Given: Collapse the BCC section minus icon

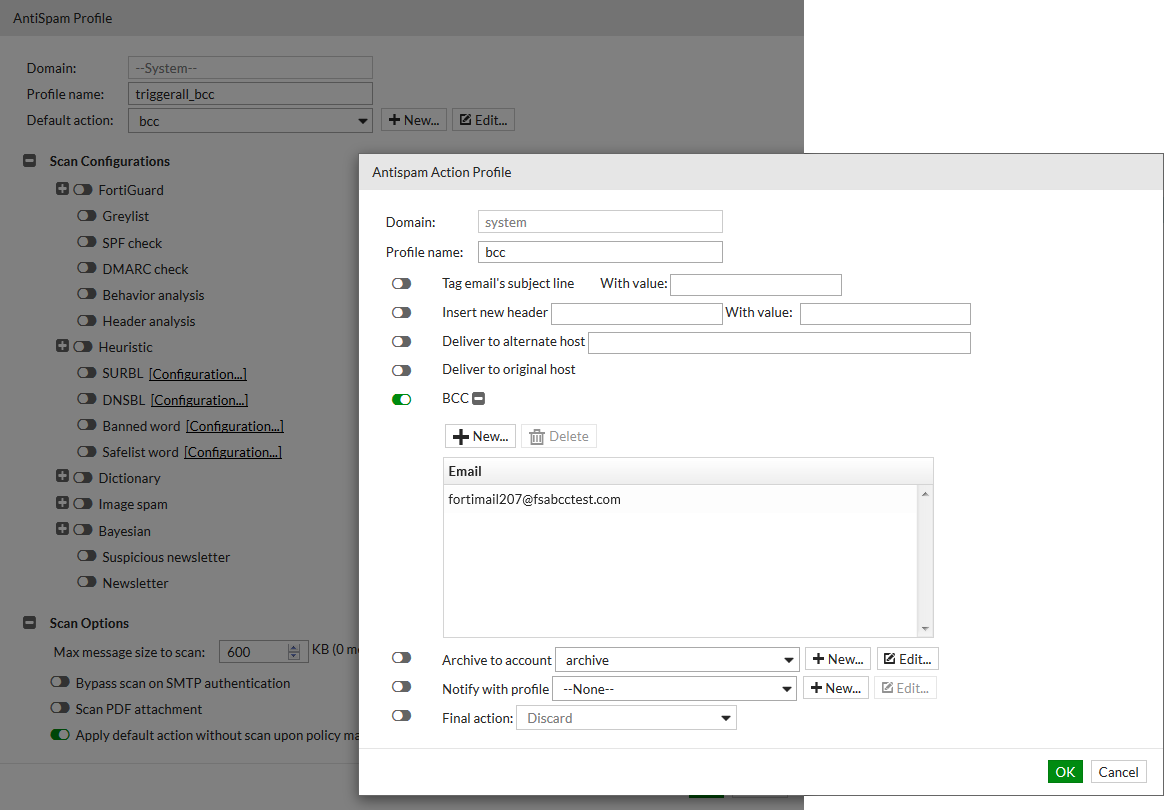Looking at the screenshot, I should pyautogui.click(x=478, y=399).
